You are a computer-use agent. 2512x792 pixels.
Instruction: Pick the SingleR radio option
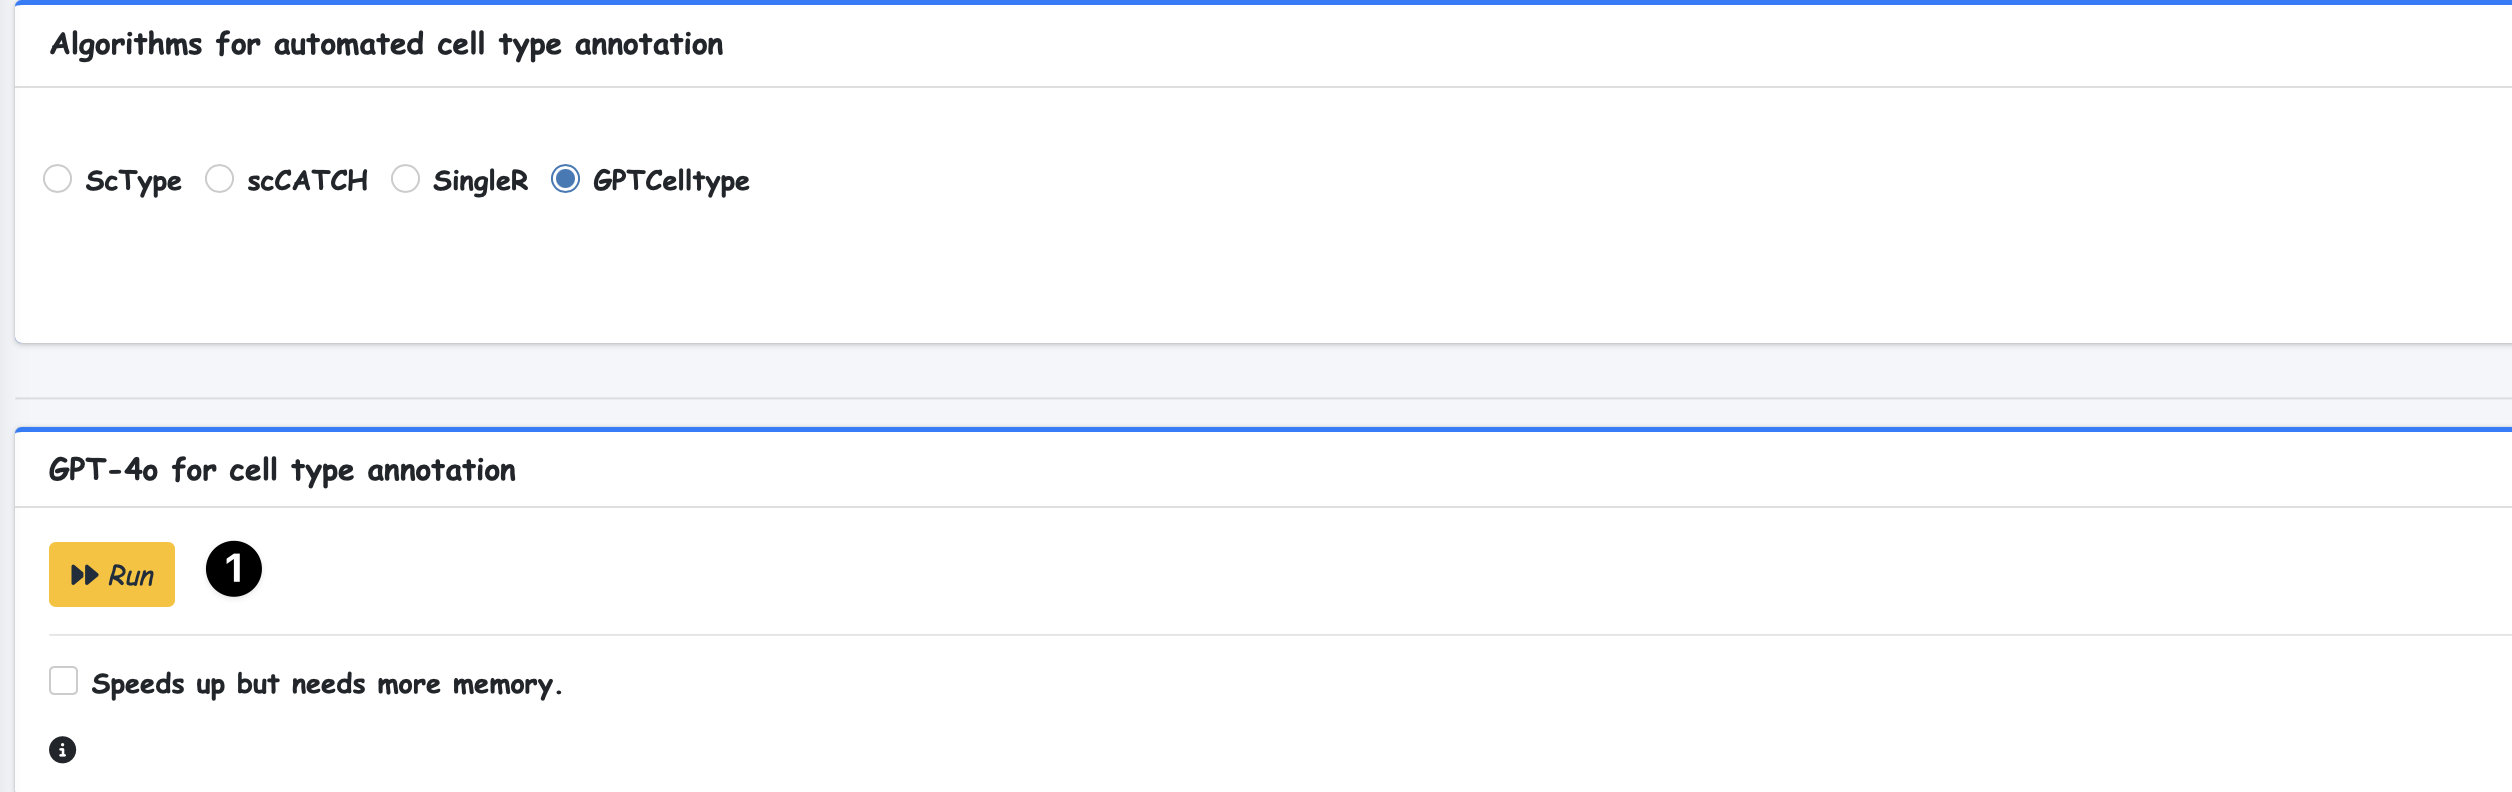coord(405,179)
